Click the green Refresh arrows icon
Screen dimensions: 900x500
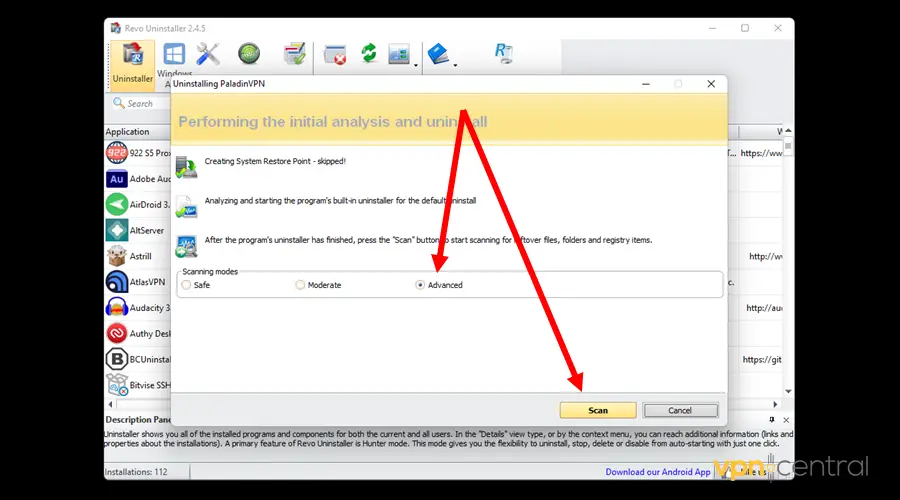pos(369,54)
